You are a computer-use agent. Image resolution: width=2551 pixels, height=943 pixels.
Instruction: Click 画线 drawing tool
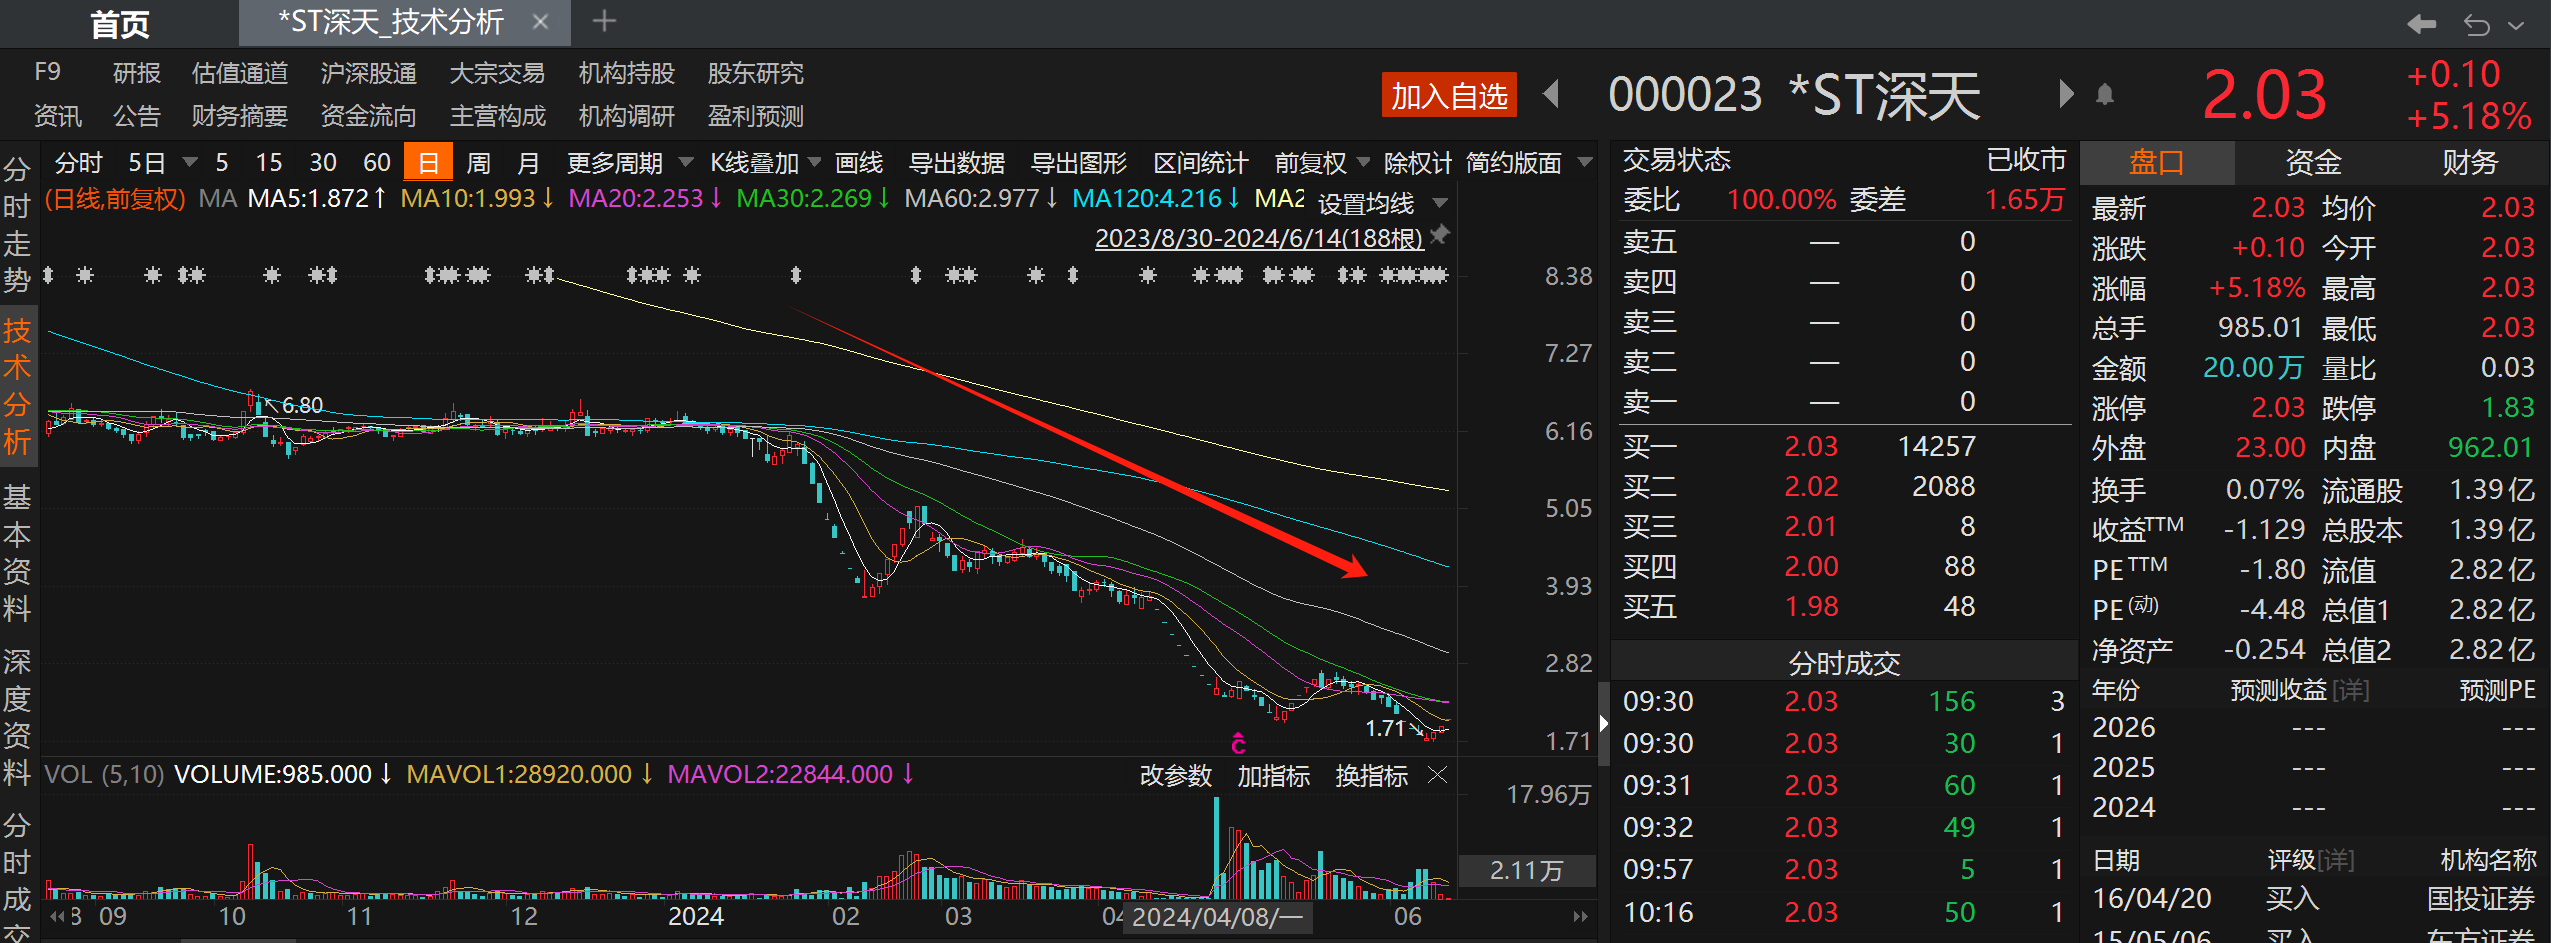click(859, 162)
